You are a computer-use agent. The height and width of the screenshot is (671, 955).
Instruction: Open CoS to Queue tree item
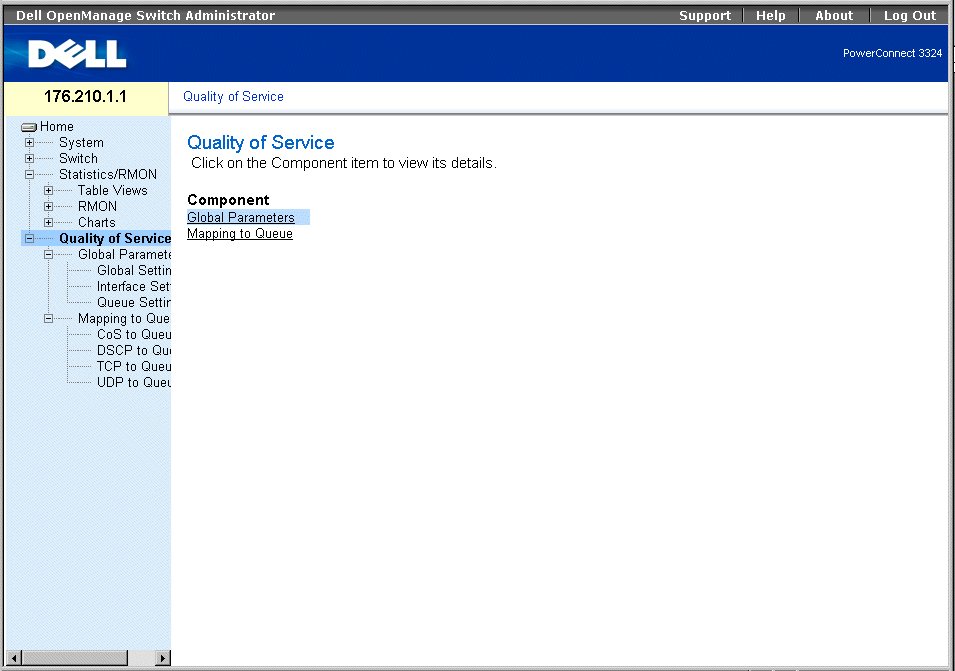[134, 334]
